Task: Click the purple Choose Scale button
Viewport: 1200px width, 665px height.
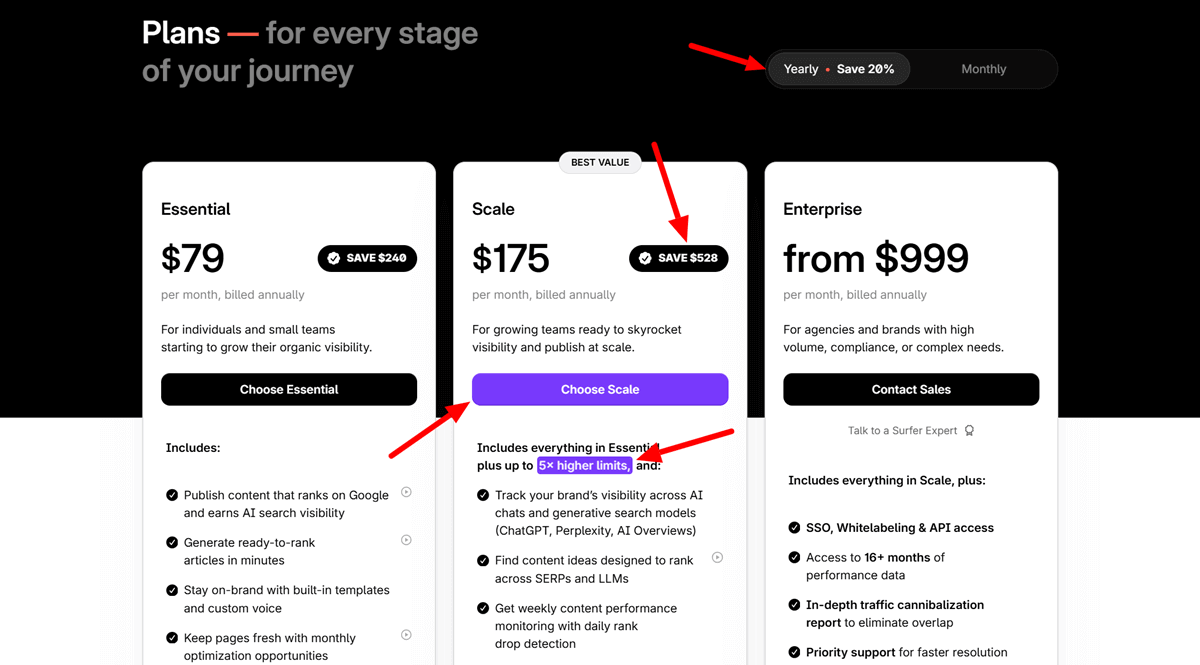Action: pyautogui.click(x=599, y=389)
